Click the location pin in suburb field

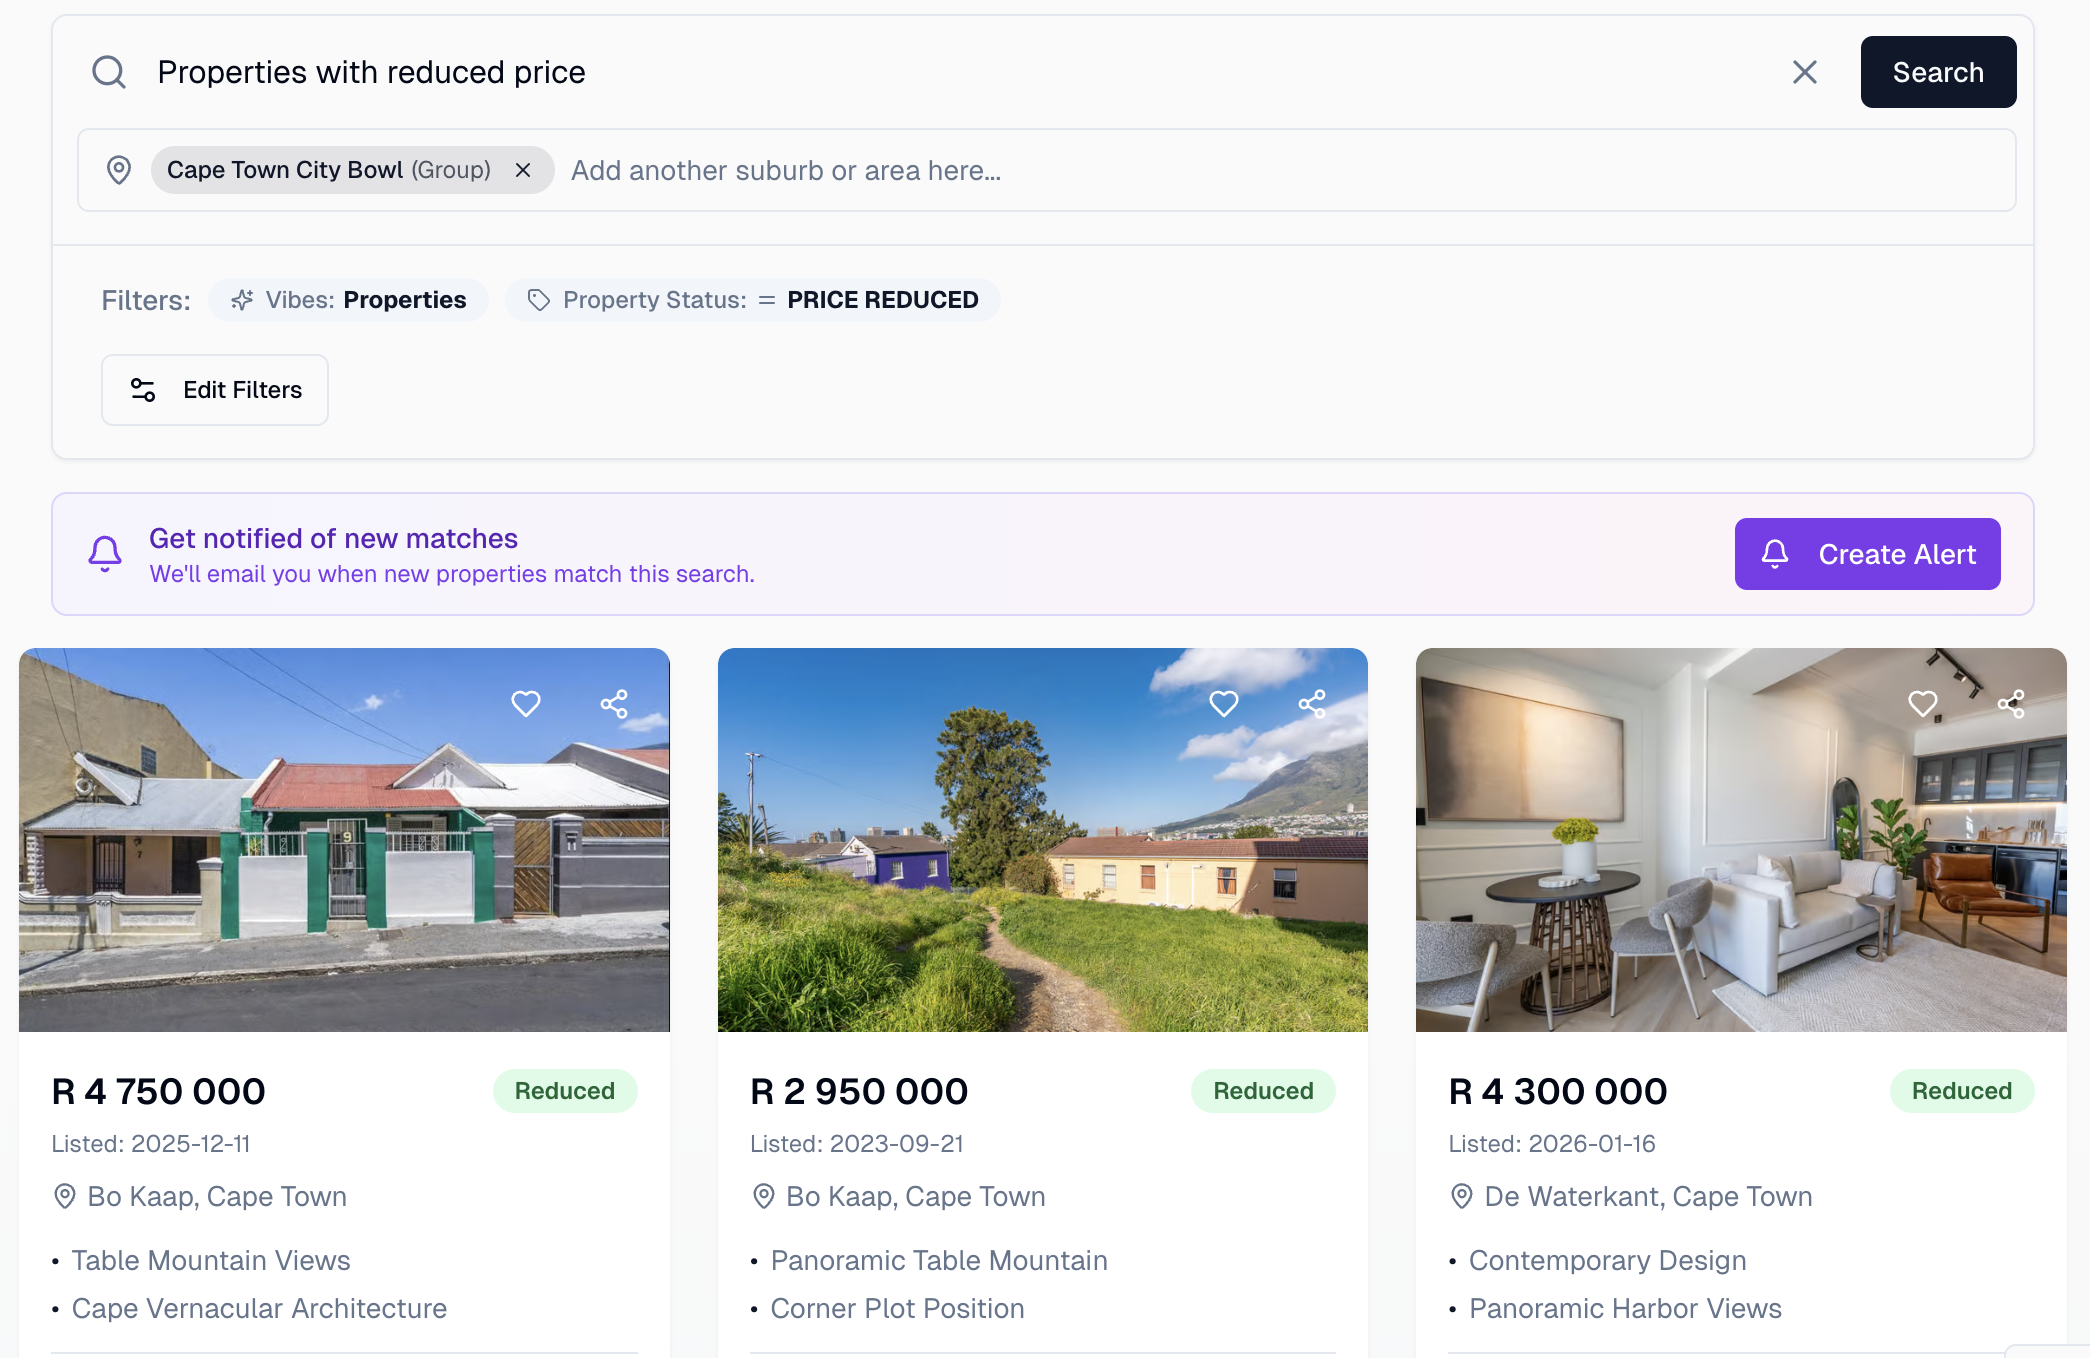click(119, 170)
